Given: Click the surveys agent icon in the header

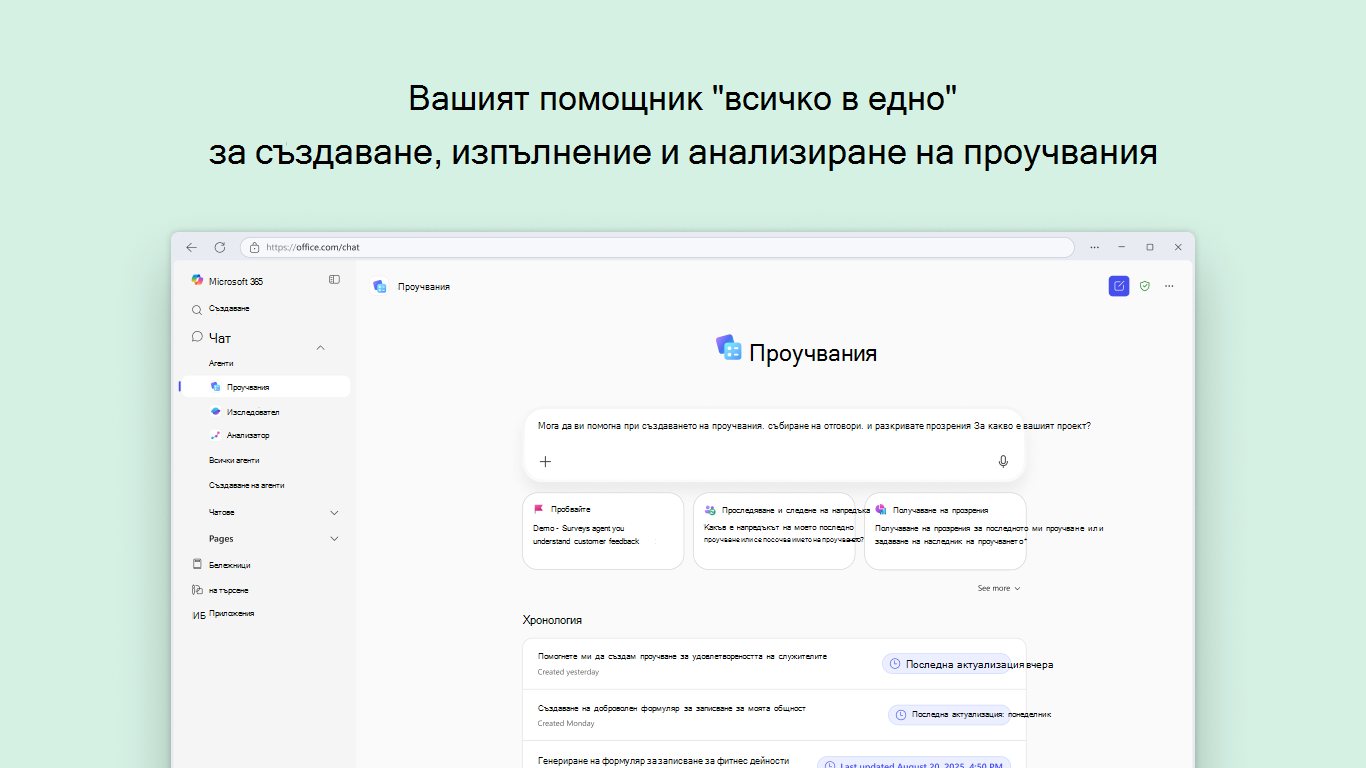Looking at the screenshot, I should pyautogui.click(x=379, y=286).
